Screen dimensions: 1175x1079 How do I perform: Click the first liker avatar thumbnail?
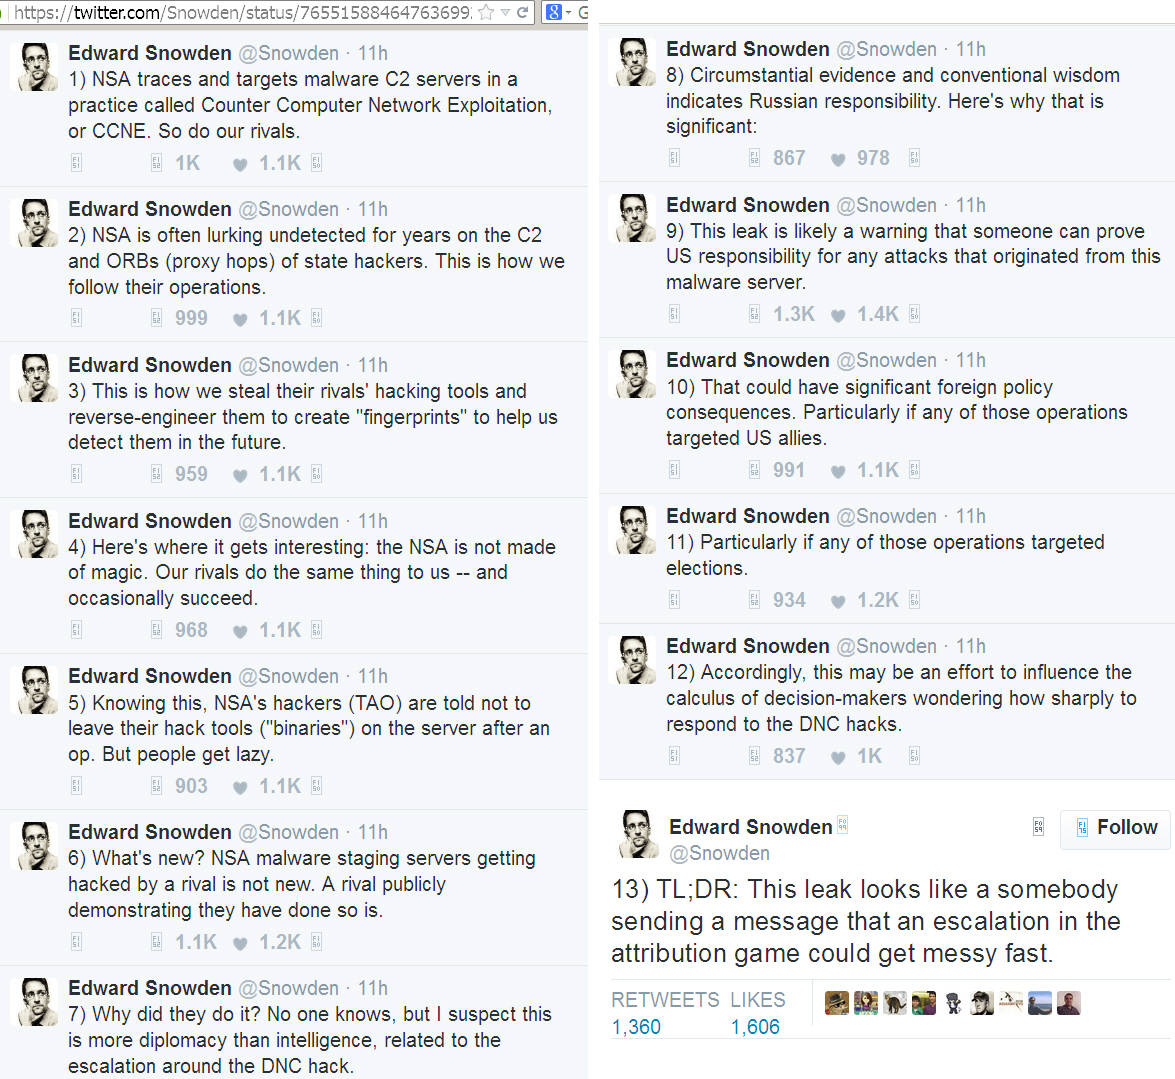(x=837, y=1002)
